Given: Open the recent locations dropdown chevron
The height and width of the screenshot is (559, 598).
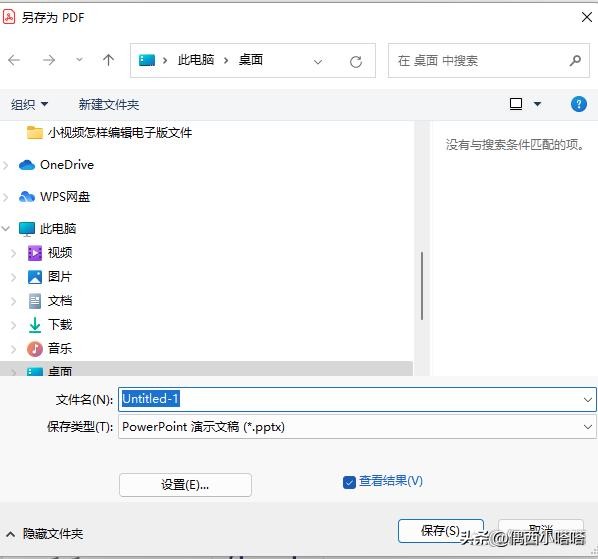Looking at the screenshot, I should (79, 60).
